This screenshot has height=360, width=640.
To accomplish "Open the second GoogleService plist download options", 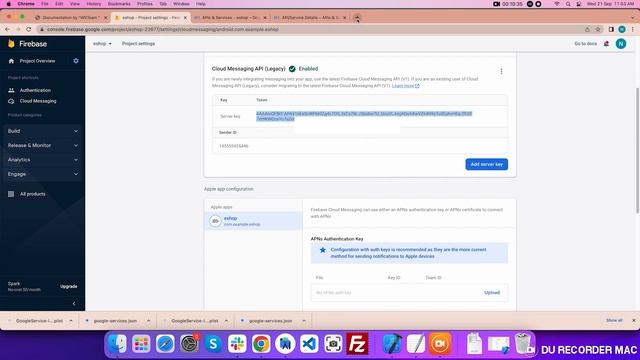I will [226, 321].
